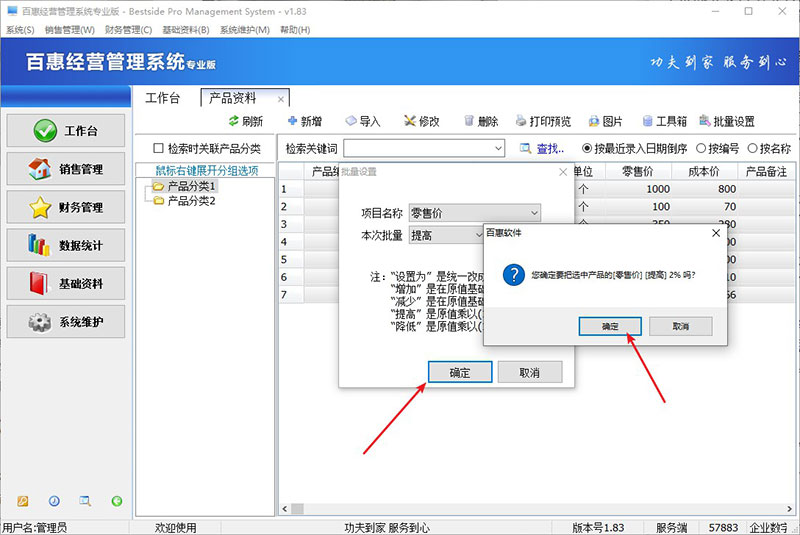Click the cost price cell 800
Screen dimensions: 800x535
(x=704, y=189)
